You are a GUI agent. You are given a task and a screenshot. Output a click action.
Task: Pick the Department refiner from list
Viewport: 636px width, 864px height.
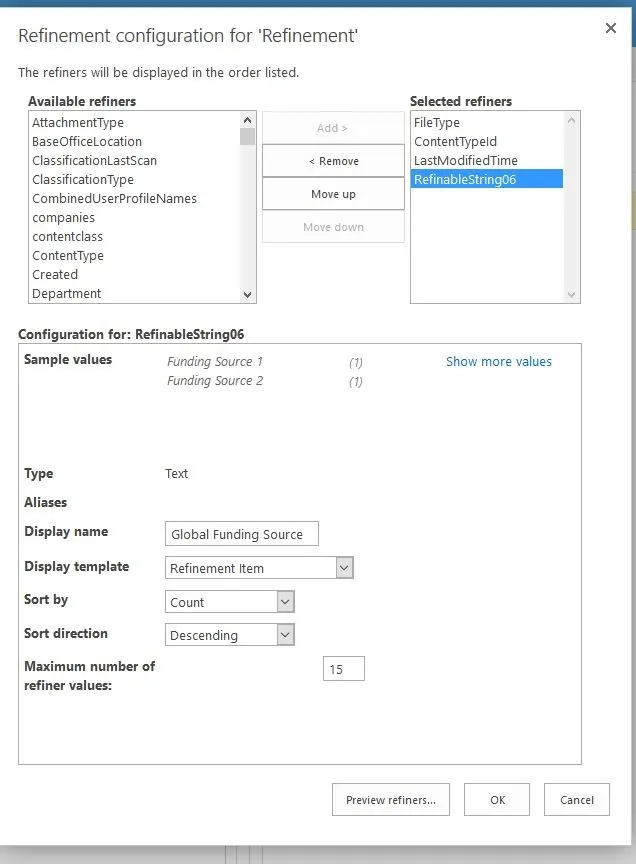(67, 294)
